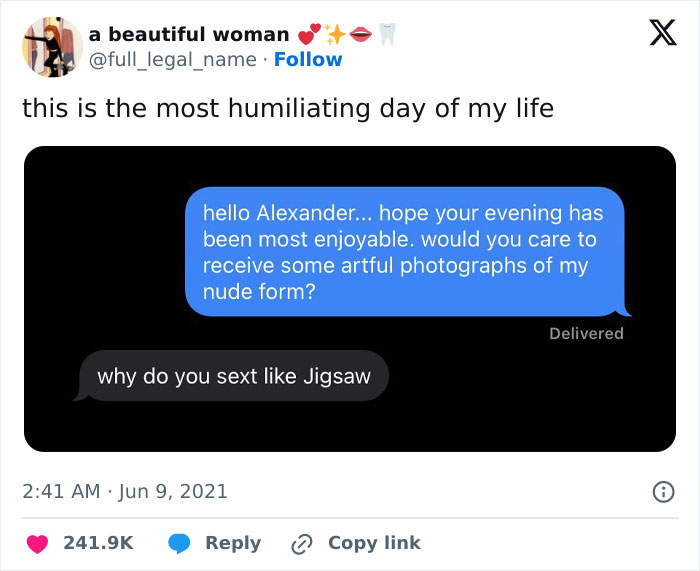The image size is (700, 571).
Task: Click the two hearts emoji after name
Action: (x=310, y=34)
